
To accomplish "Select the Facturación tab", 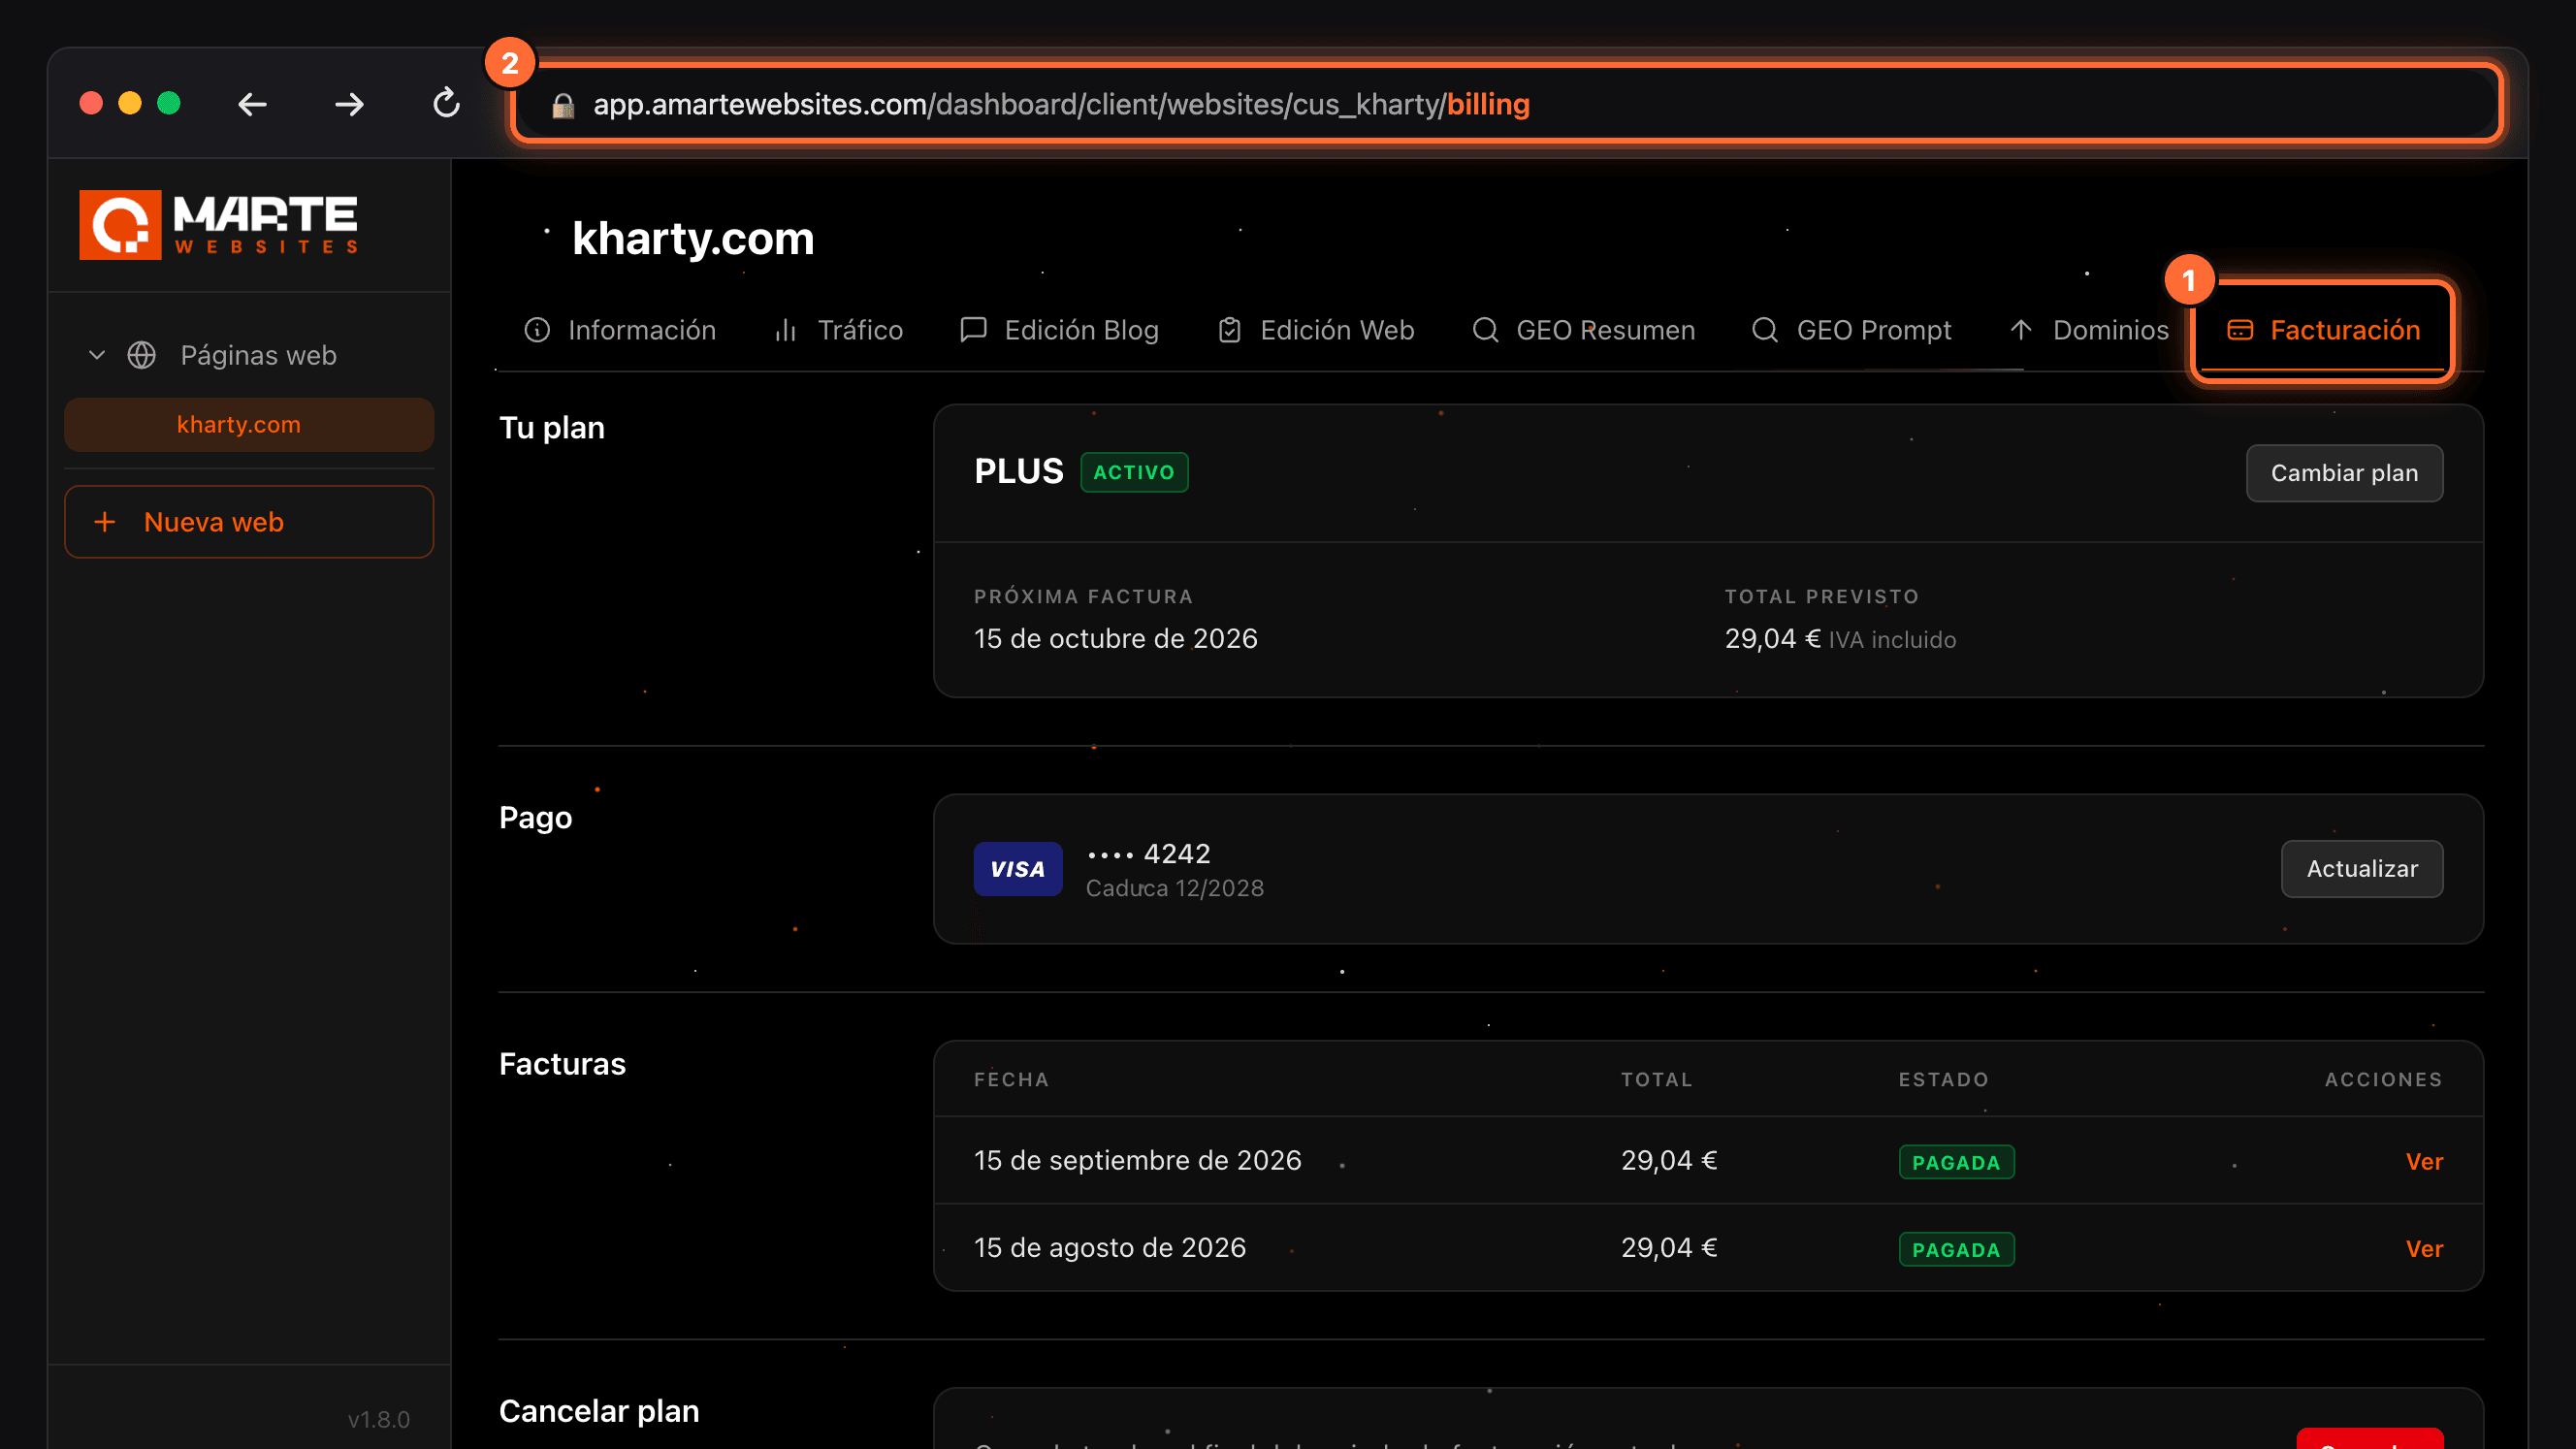I will (x=2323, y=330).
